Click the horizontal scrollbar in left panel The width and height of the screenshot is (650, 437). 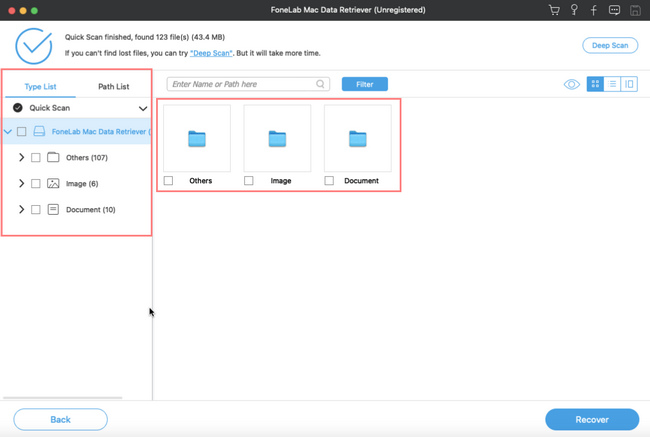point(63,398)
